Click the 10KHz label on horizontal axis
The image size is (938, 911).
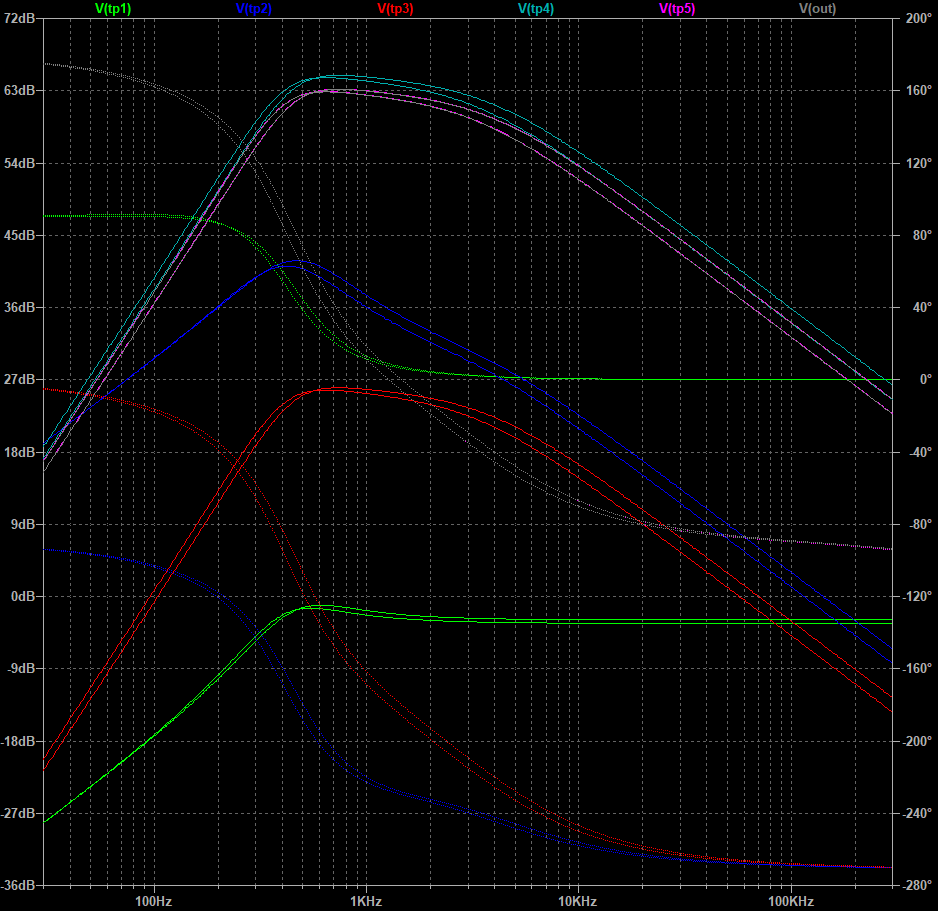click(577, 901)
